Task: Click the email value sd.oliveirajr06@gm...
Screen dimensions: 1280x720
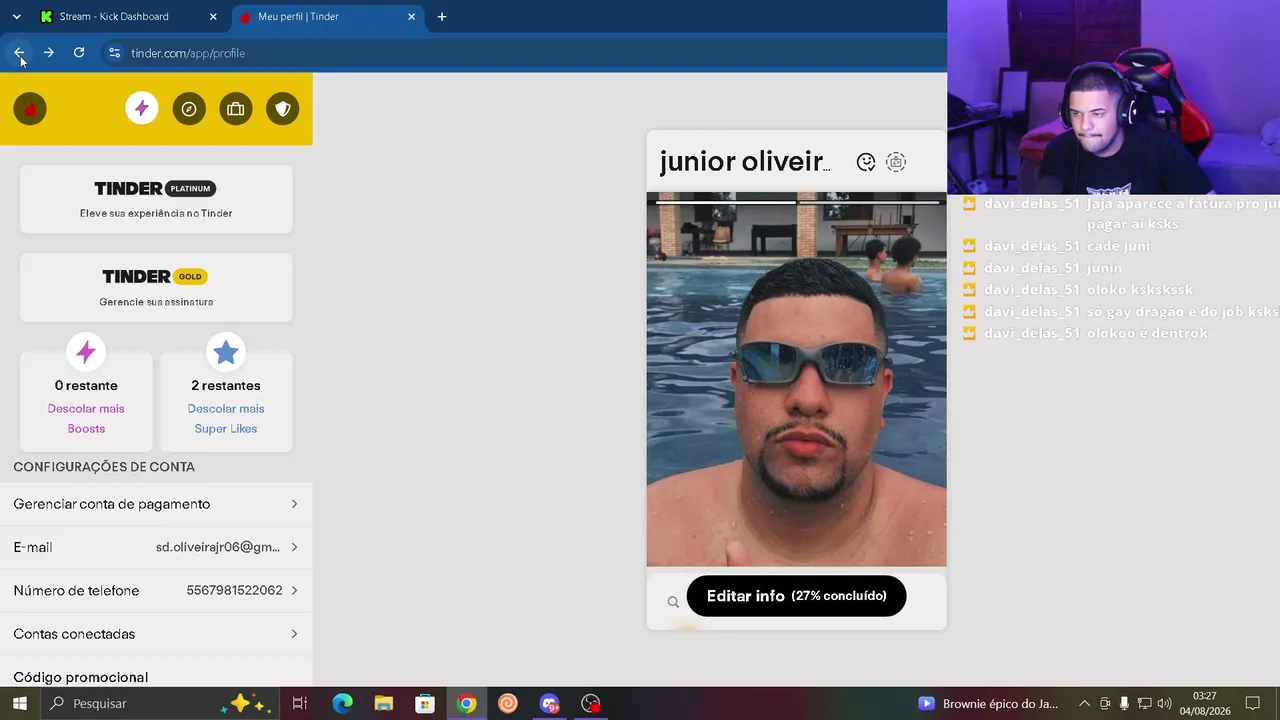Action: click(x=218, y=547)
